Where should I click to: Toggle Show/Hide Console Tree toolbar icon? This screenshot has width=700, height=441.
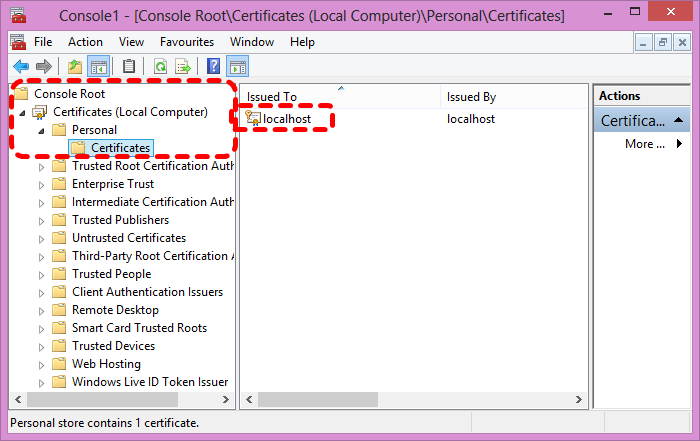click(99, 67)
